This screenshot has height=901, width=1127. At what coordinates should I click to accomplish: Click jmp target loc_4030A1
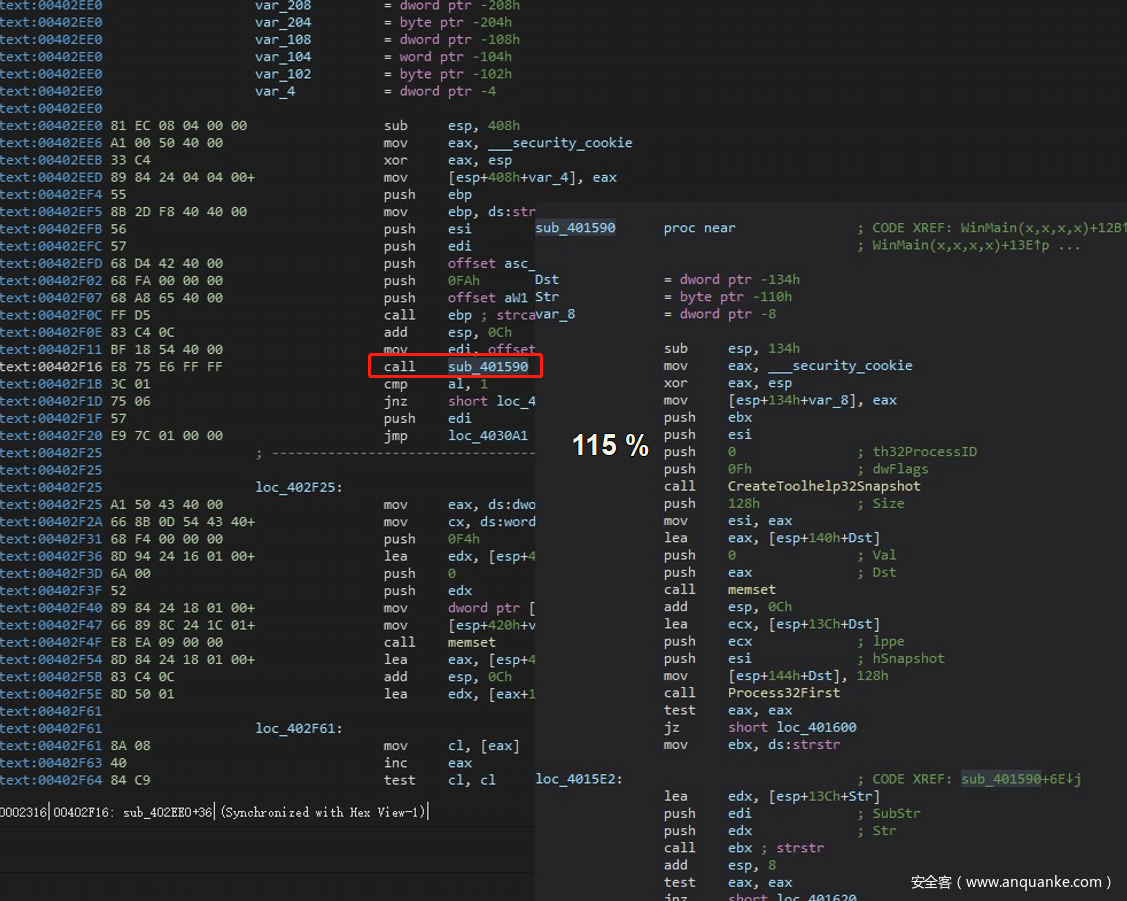point(487,435)
